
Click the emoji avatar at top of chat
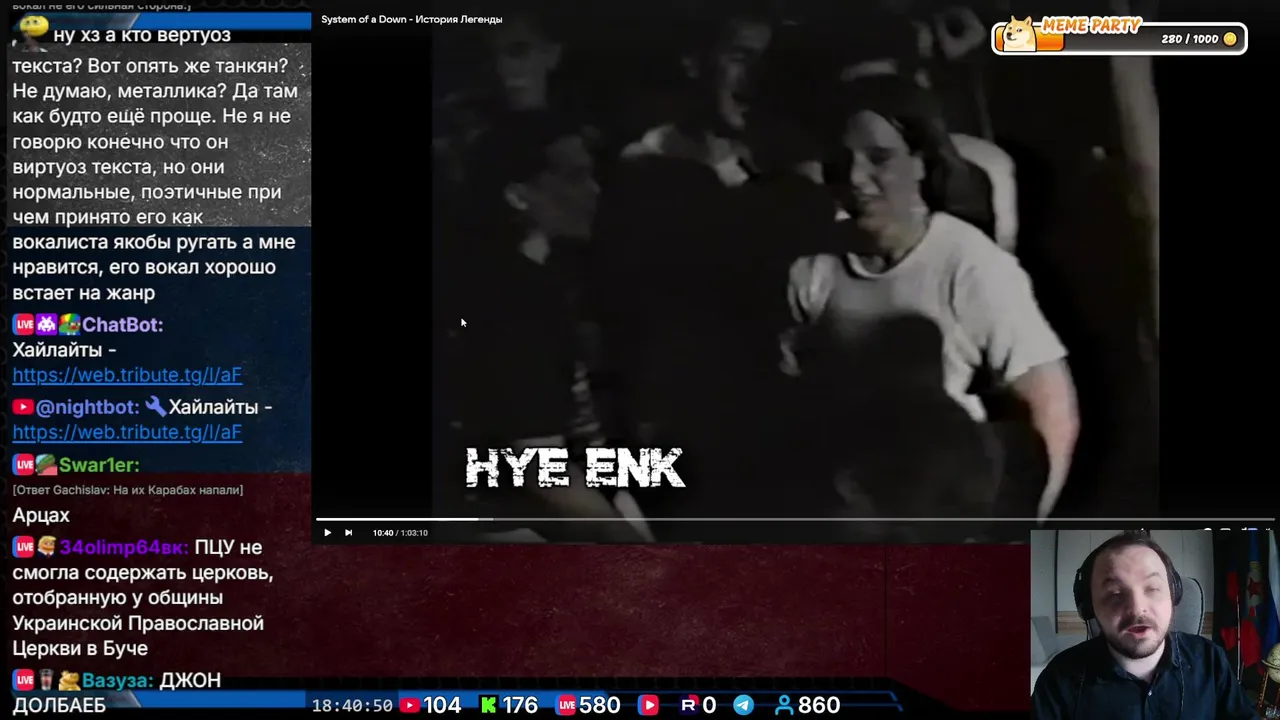tap(32, 32)
